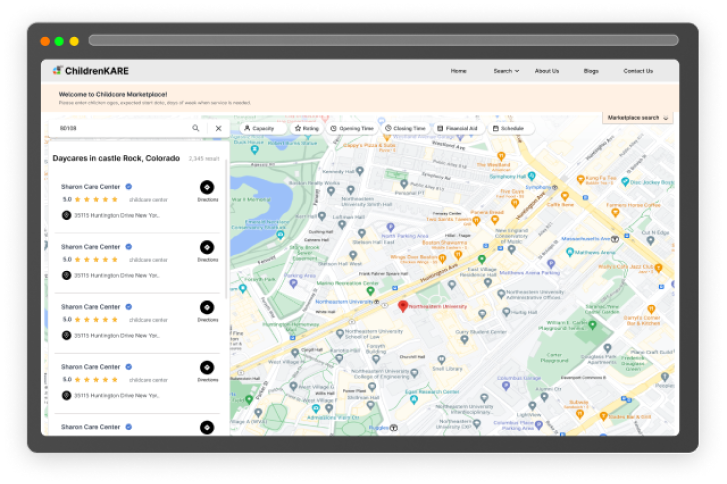727x484 pixels.
Task: Click the zip code search field
Action: (120, 128)
